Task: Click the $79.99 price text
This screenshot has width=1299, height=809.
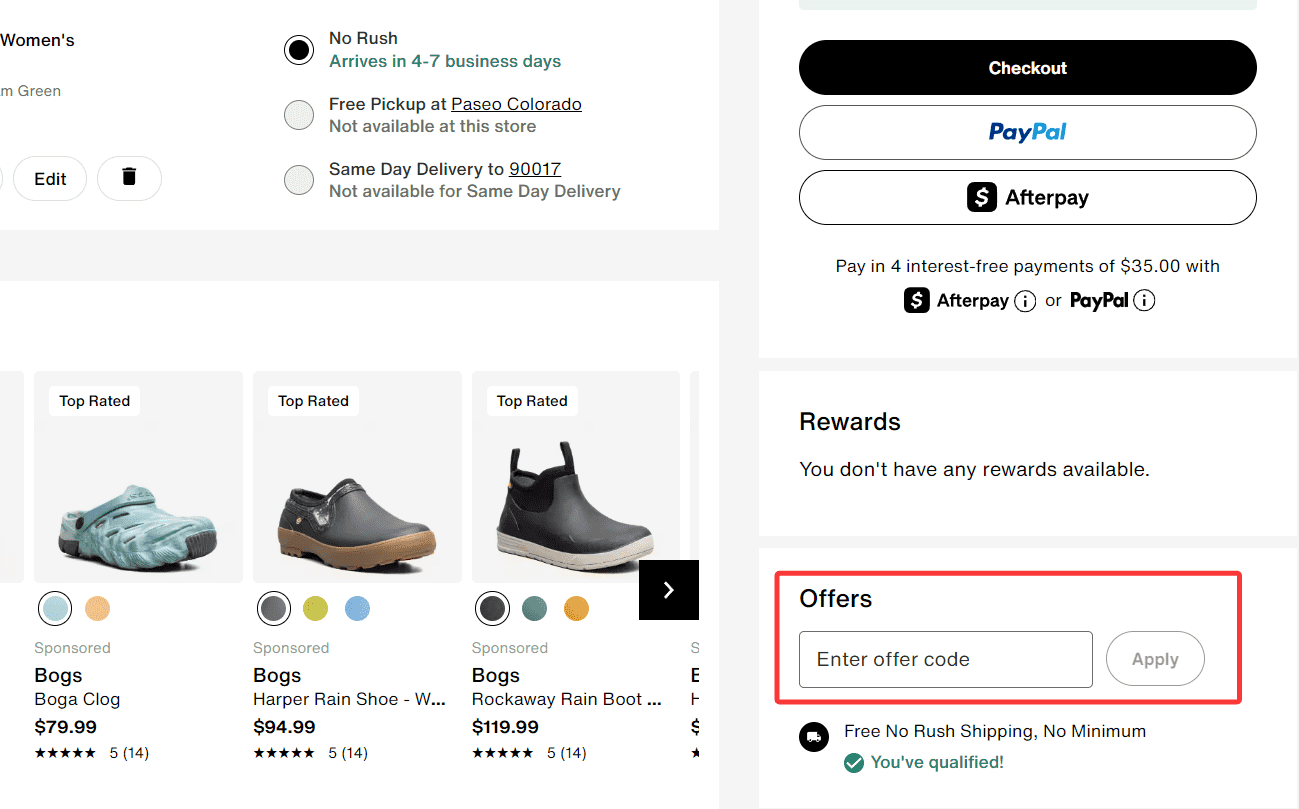Action: click(65, 727)
